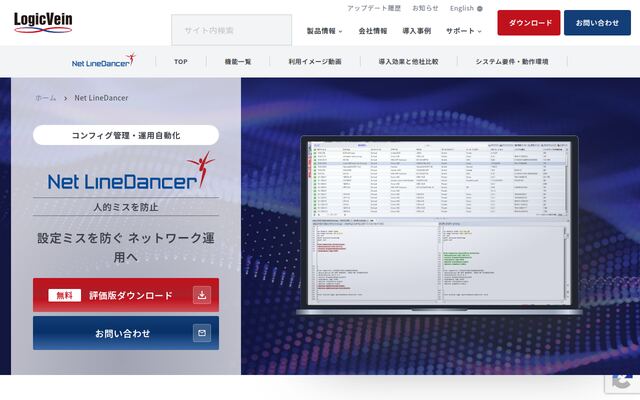Image resolution: width=640 pixels, height=400 pixels.
Task: Focus the サイト内検索 search field
Action: click(x=231, y=30)
